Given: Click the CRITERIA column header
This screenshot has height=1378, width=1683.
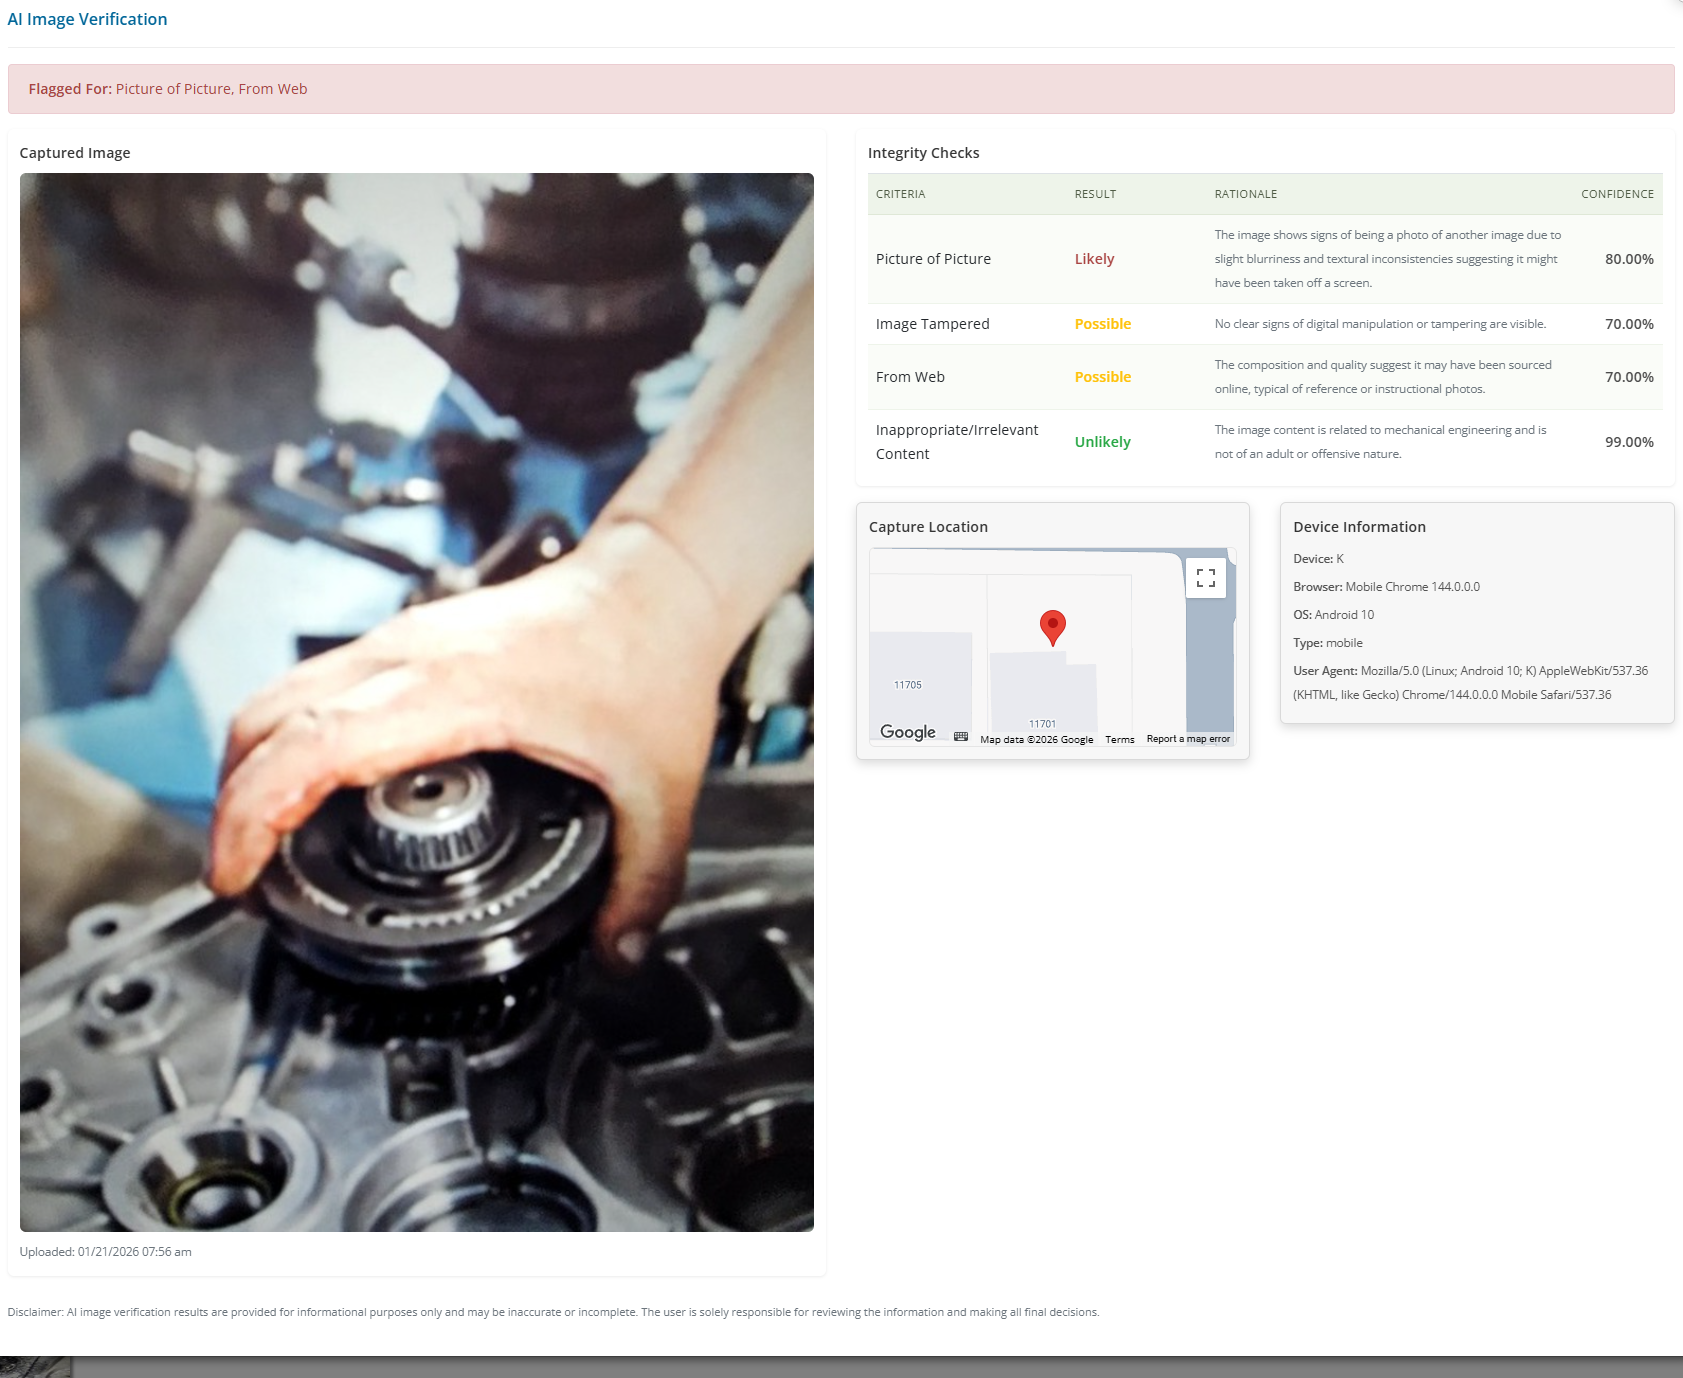Looking at the screenshot, I should pos(901,194).
